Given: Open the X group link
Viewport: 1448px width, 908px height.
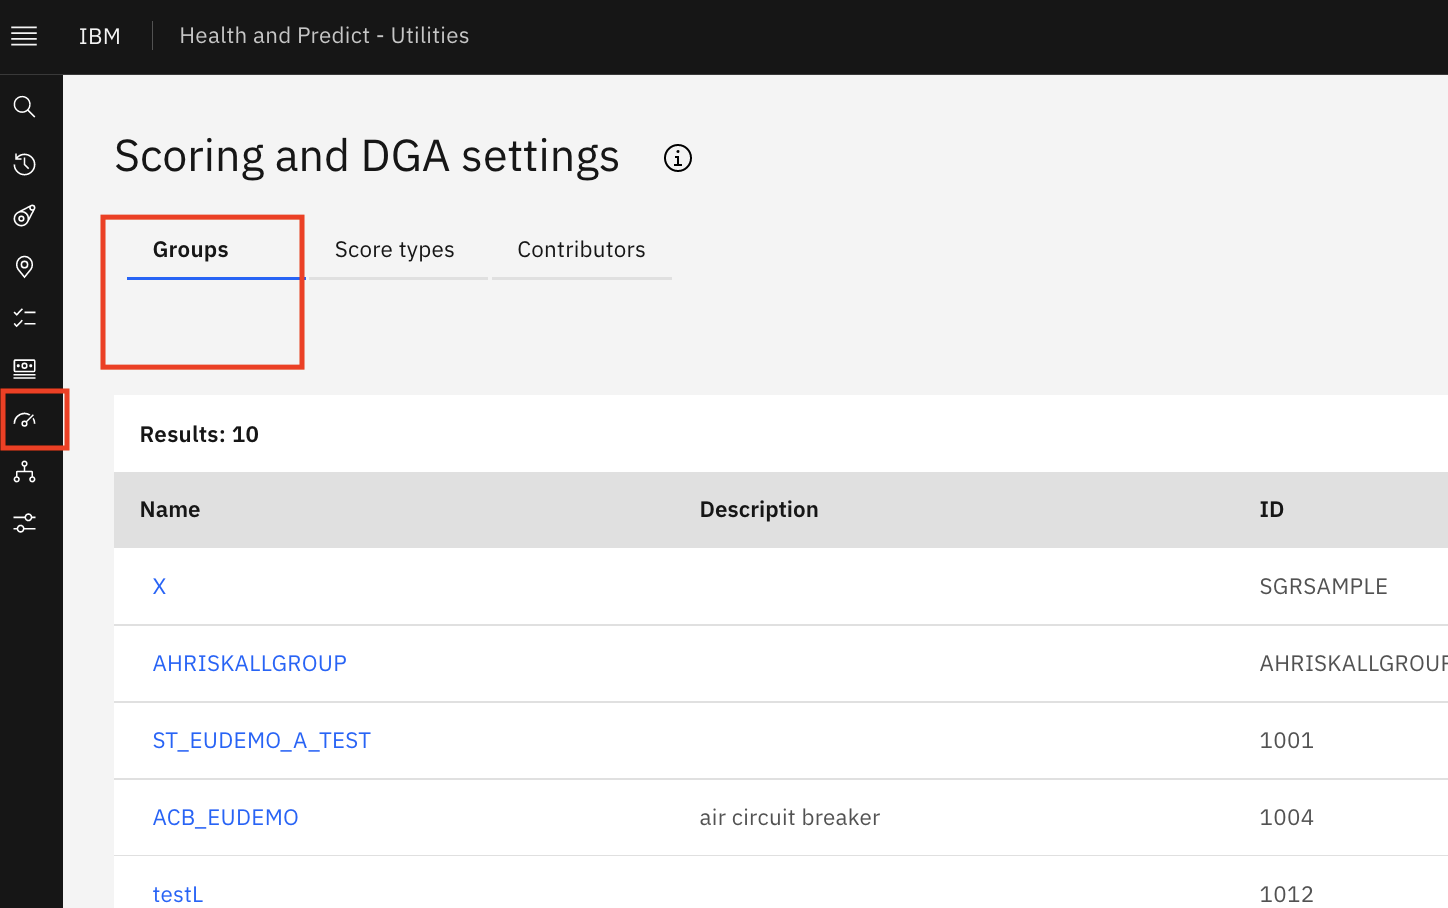Looking at the screenshot, I should point(159,587).
